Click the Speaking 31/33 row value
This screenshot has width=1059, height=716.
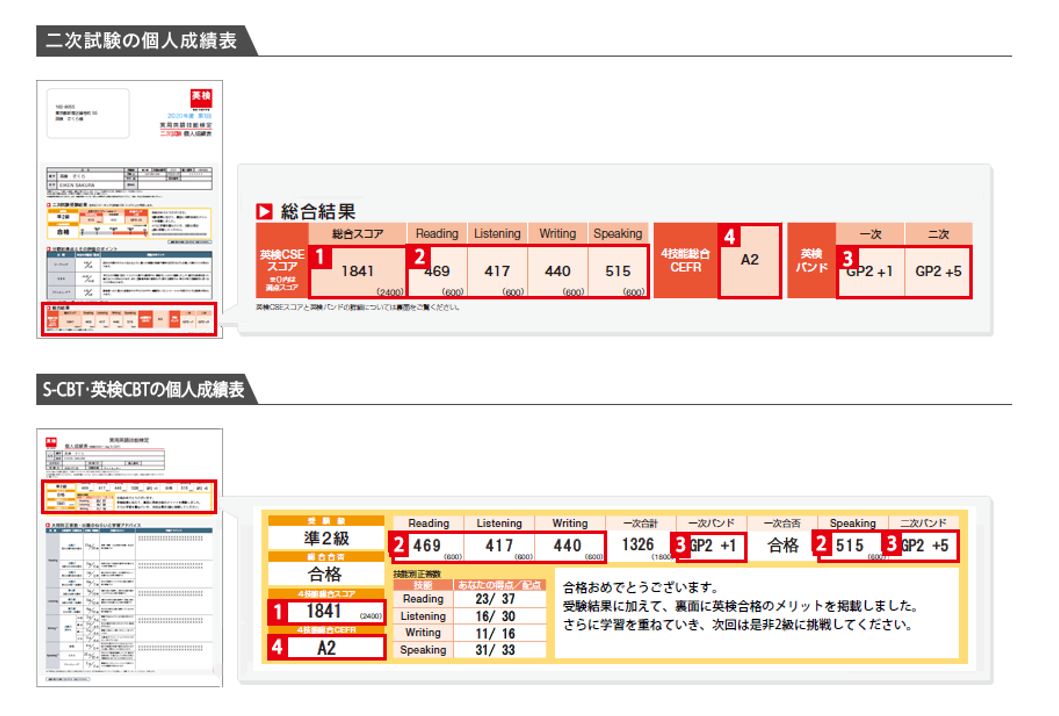[x=495, y=650]
